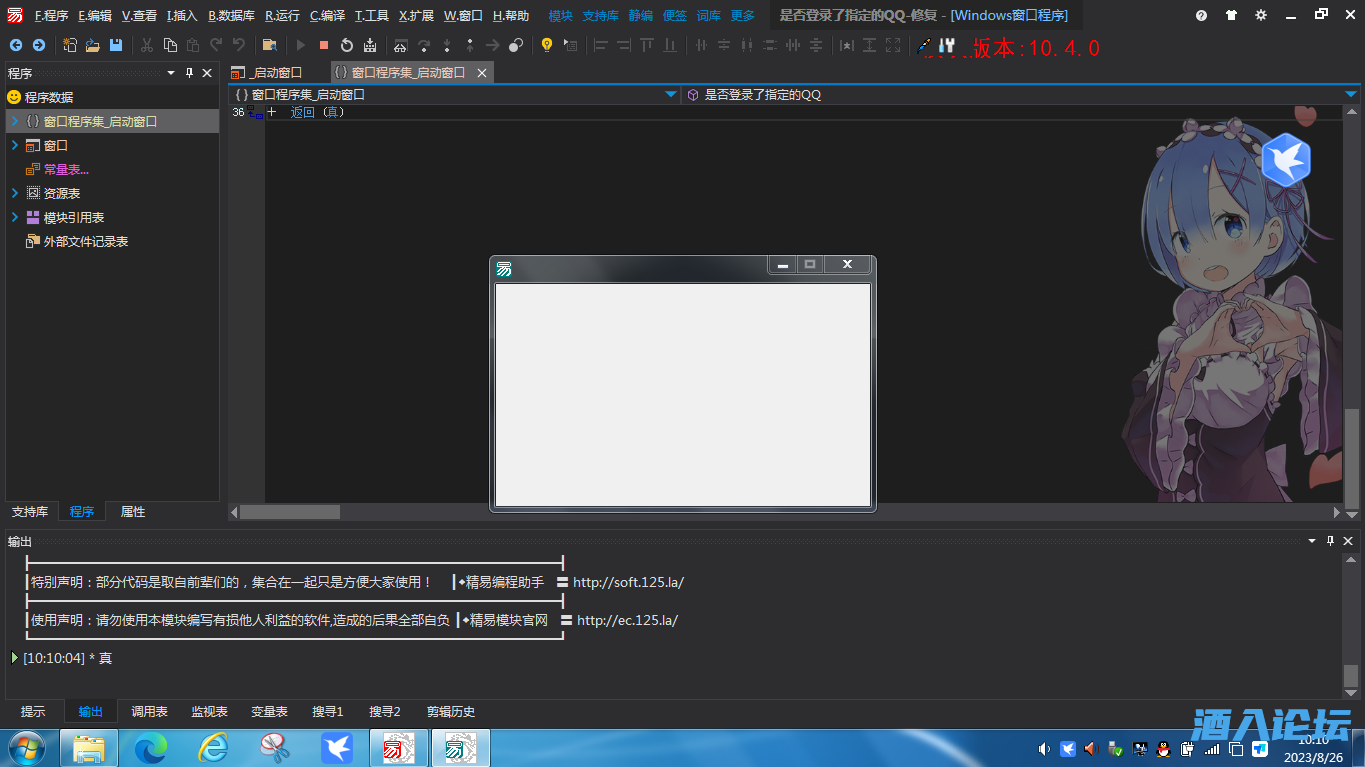Open the C.编译 menu
The width and height of the screenshot is (1365, 767).
point(327,15)
